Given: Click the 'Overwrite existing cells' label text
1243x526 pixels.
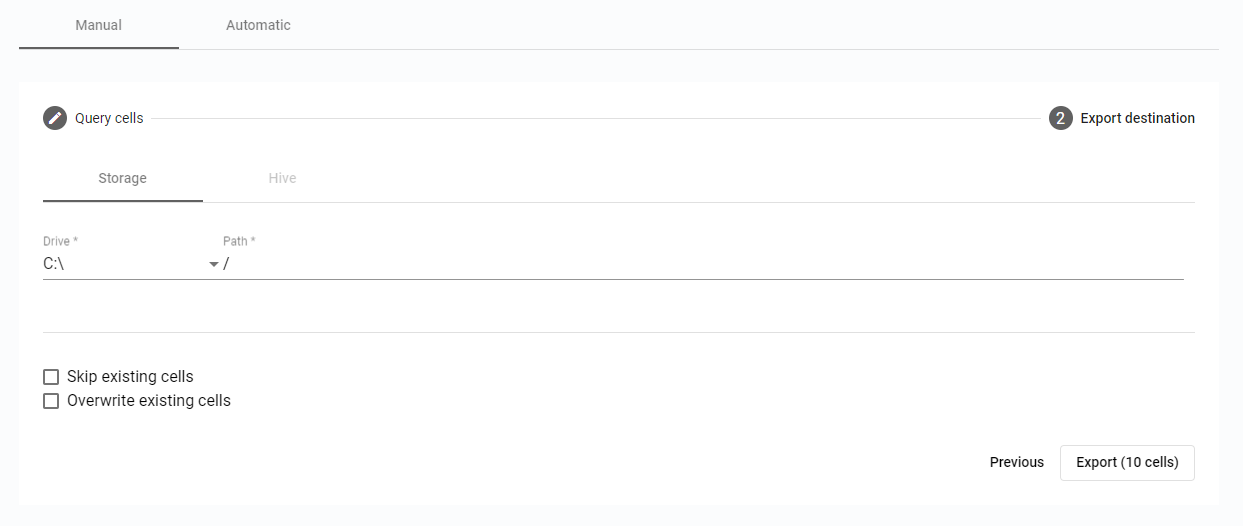Looking at the screenshot, I should coord(149,401).
